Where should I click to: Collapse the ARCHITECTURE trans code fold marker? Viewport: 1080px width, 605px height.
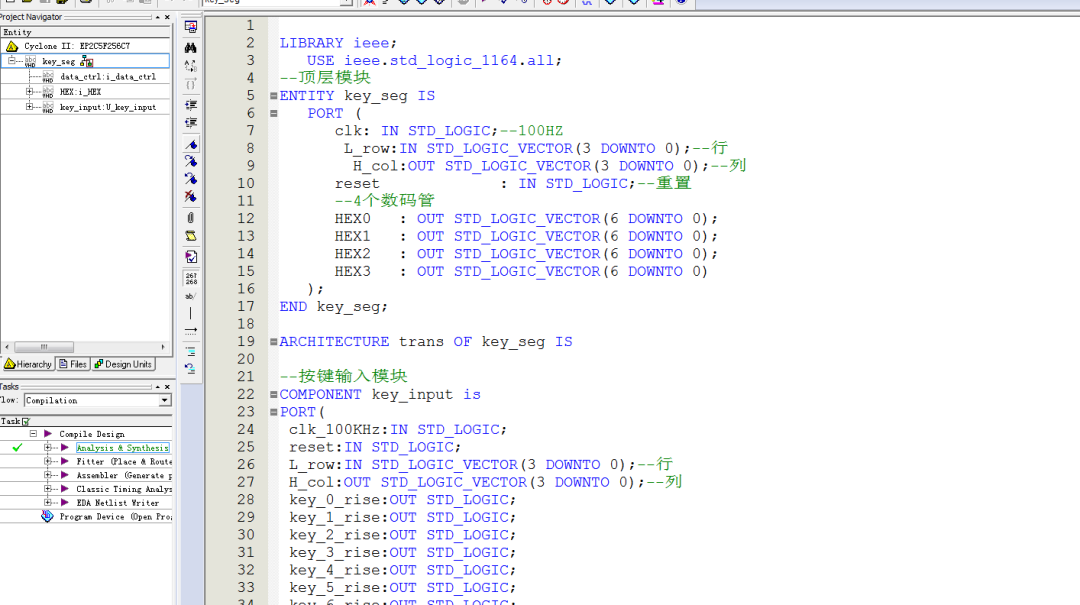(273, 342)
